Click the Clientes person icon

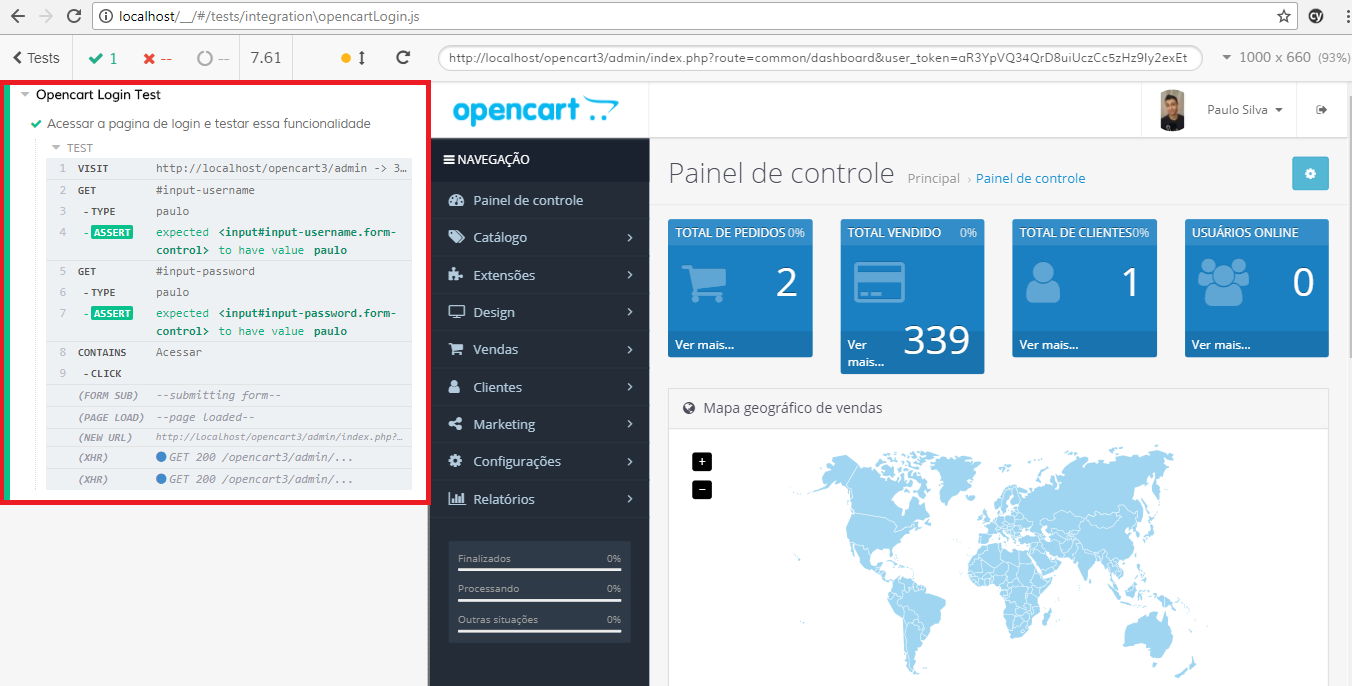coord(455,387)
